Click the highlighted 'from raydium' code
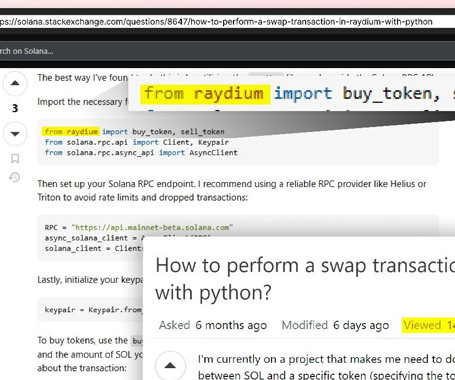 pos(71,132)
